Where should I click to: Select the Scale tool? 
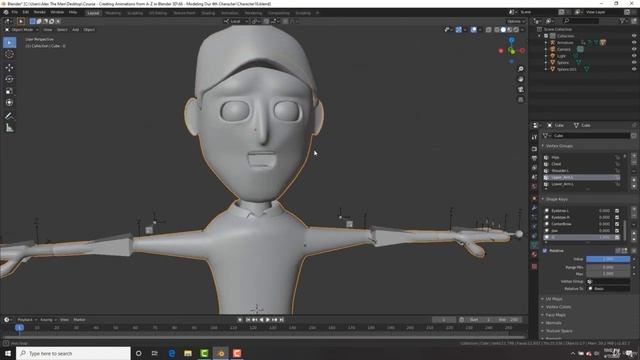(9, 91)
